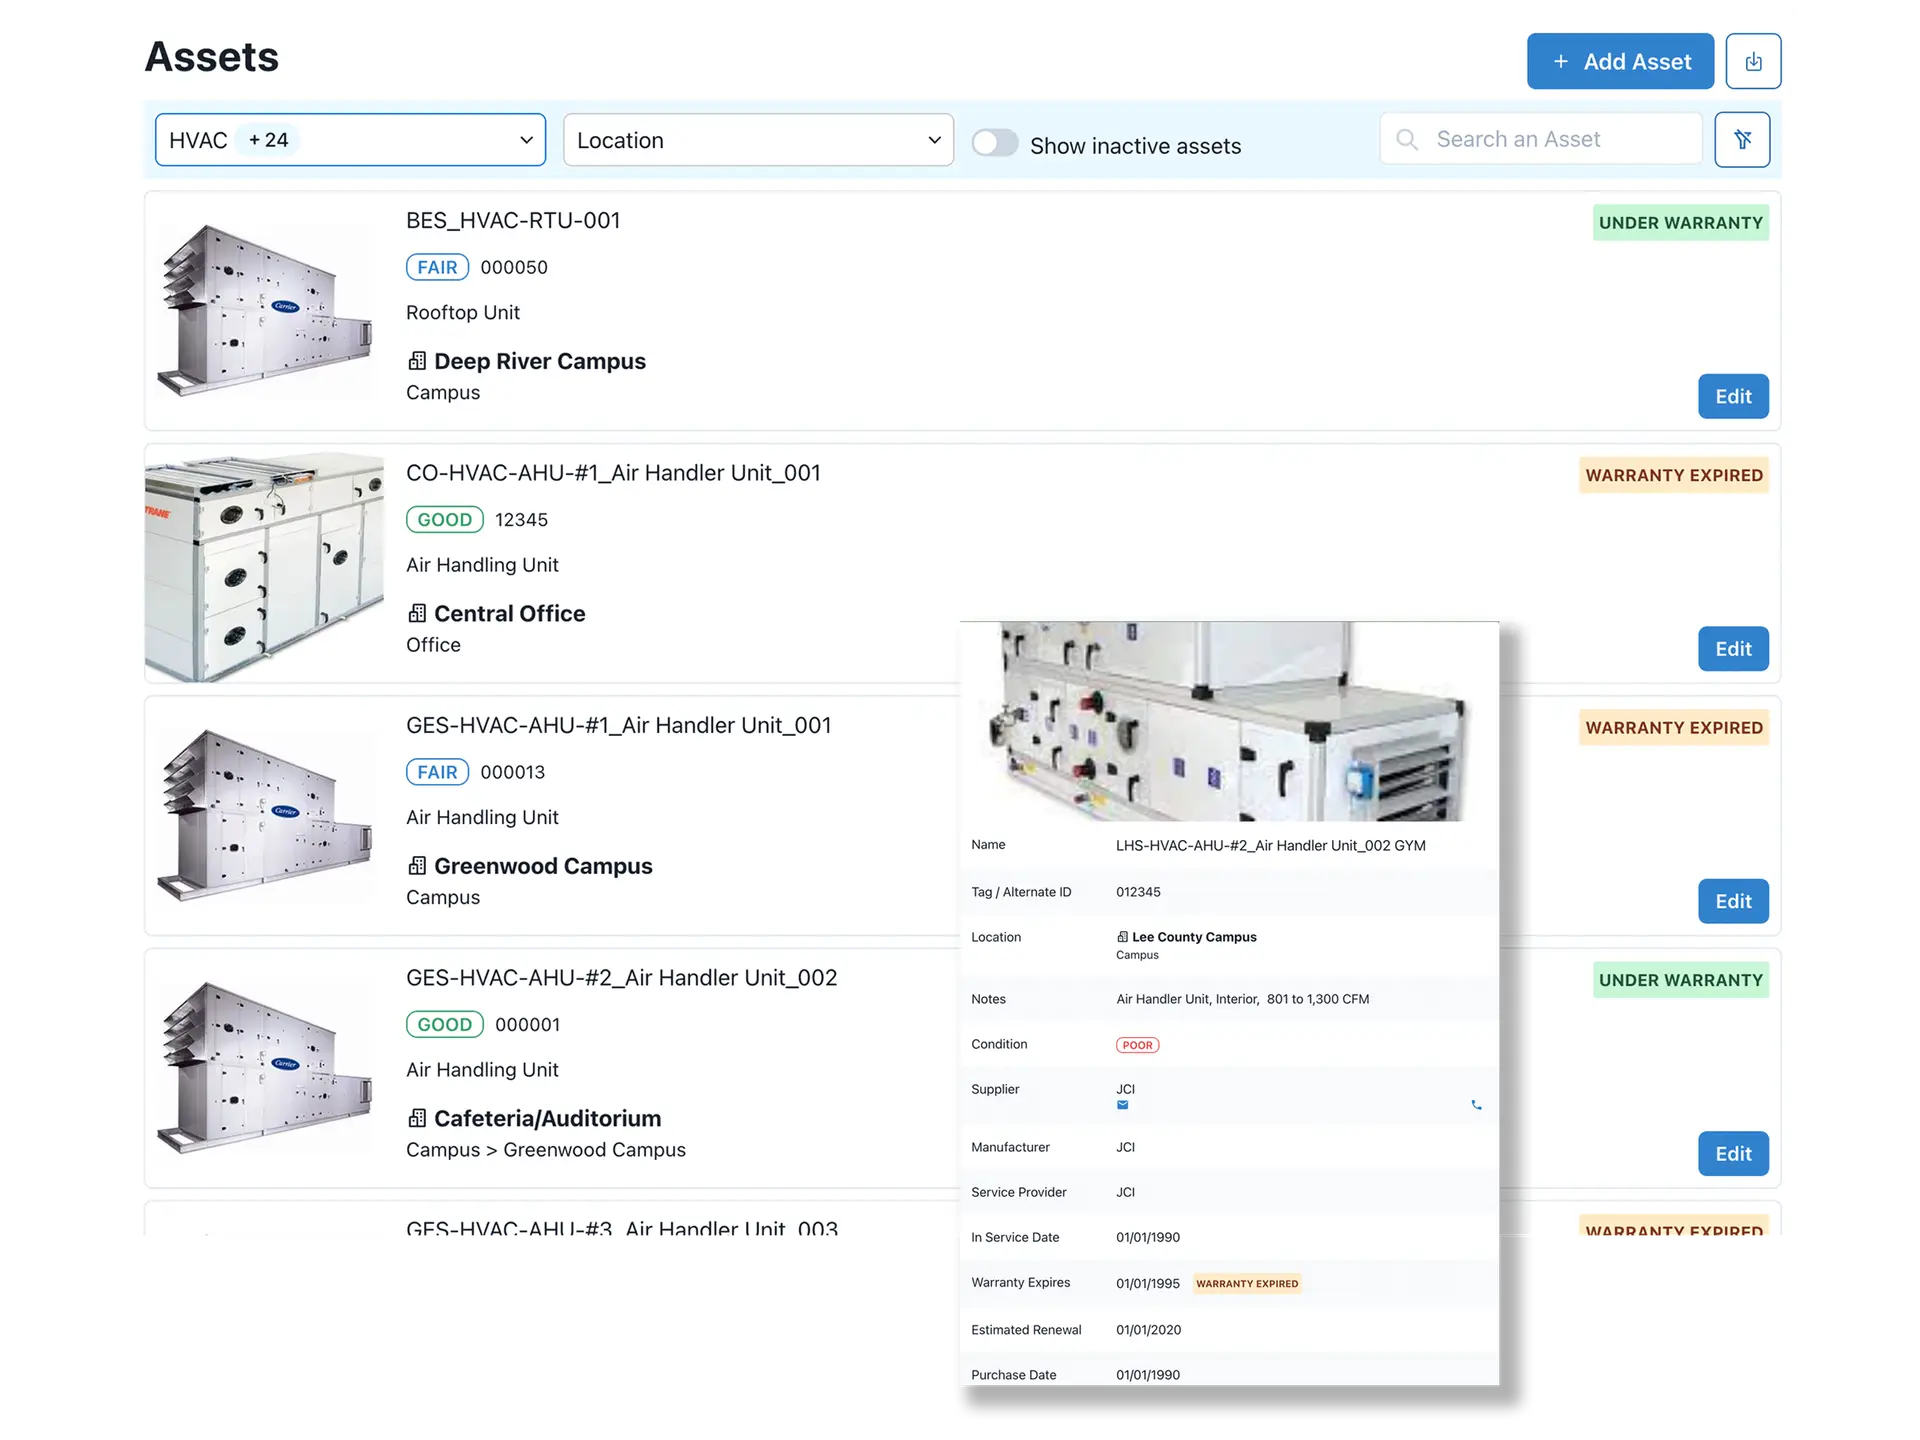Image resolution: width=1920 pixels, height=1440 pixels.
Task: Open the Greenwood Campus location link
Action: 543,866
